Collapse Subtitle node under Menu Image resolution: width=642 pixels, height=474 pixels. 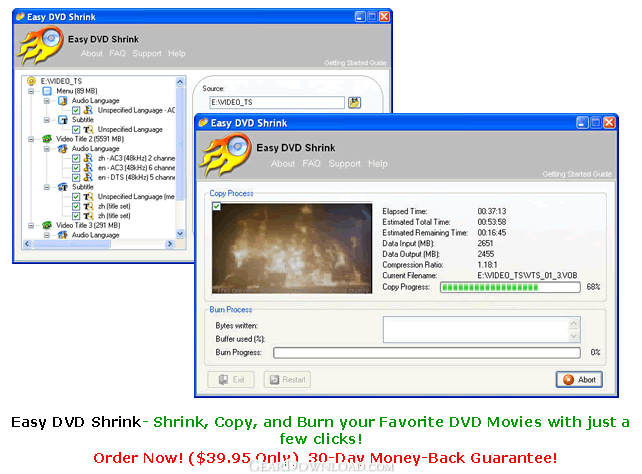pos(47,120)
